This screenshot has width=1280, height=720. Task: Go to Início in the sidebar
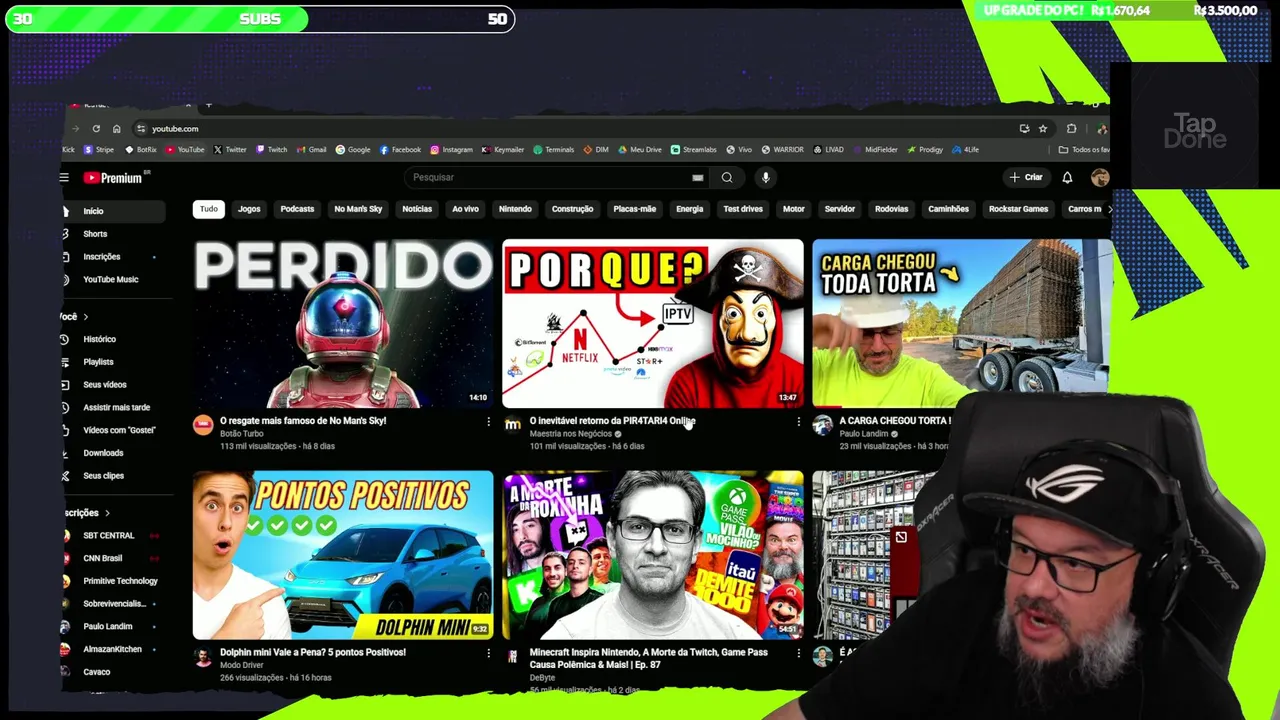pos(112,211)
